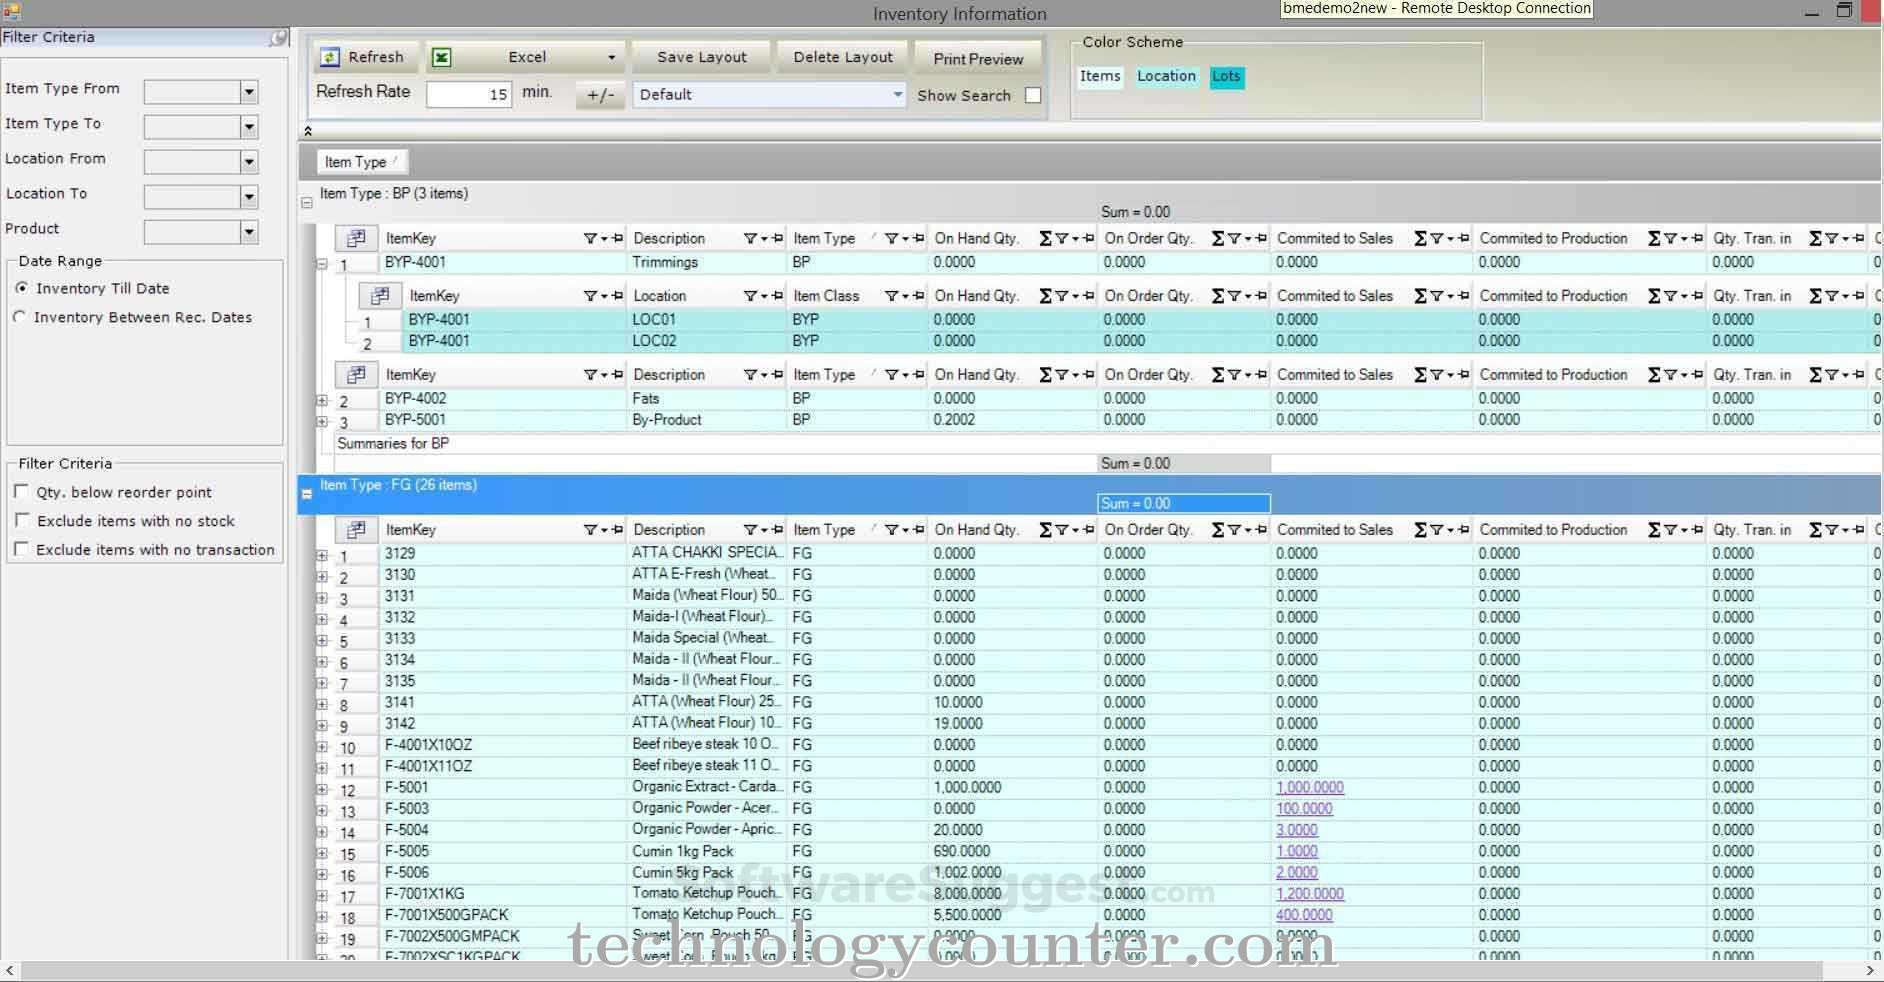Sort by Item Class column header
This screenshot has width=1884, height=982.
click(x=826, y=296)
